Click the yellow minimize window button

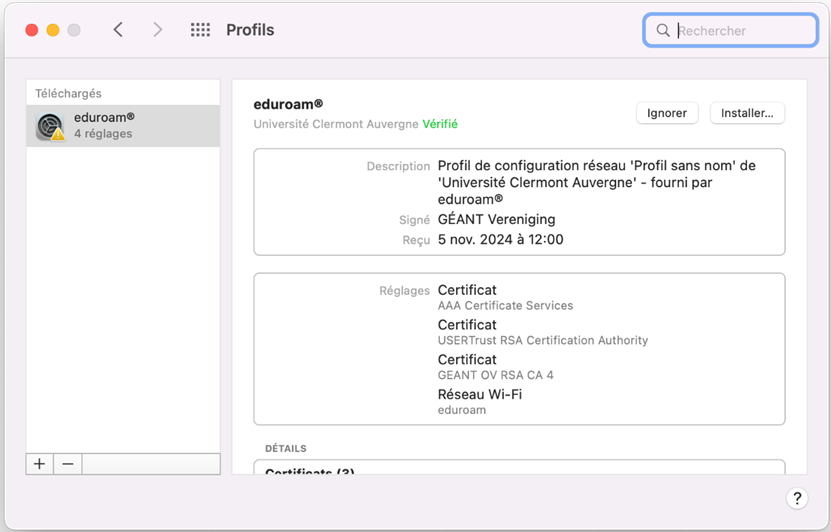click(53, 30)
